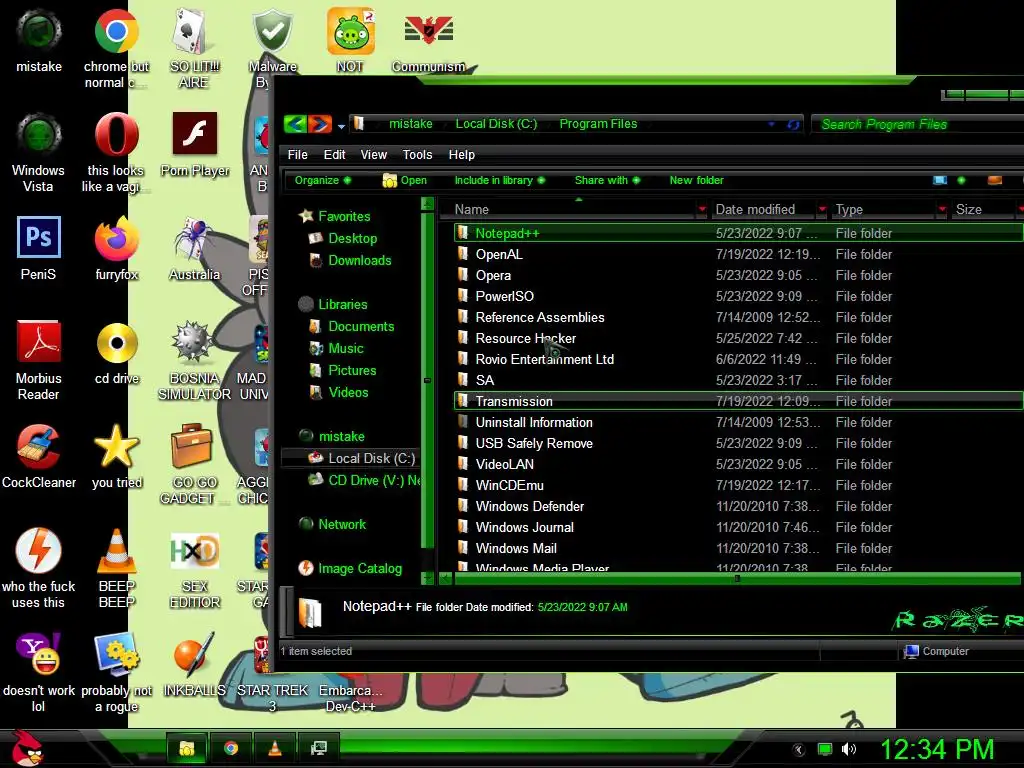
Task: Select CD Drive (V:) in navigation pane
Action: 374,481
